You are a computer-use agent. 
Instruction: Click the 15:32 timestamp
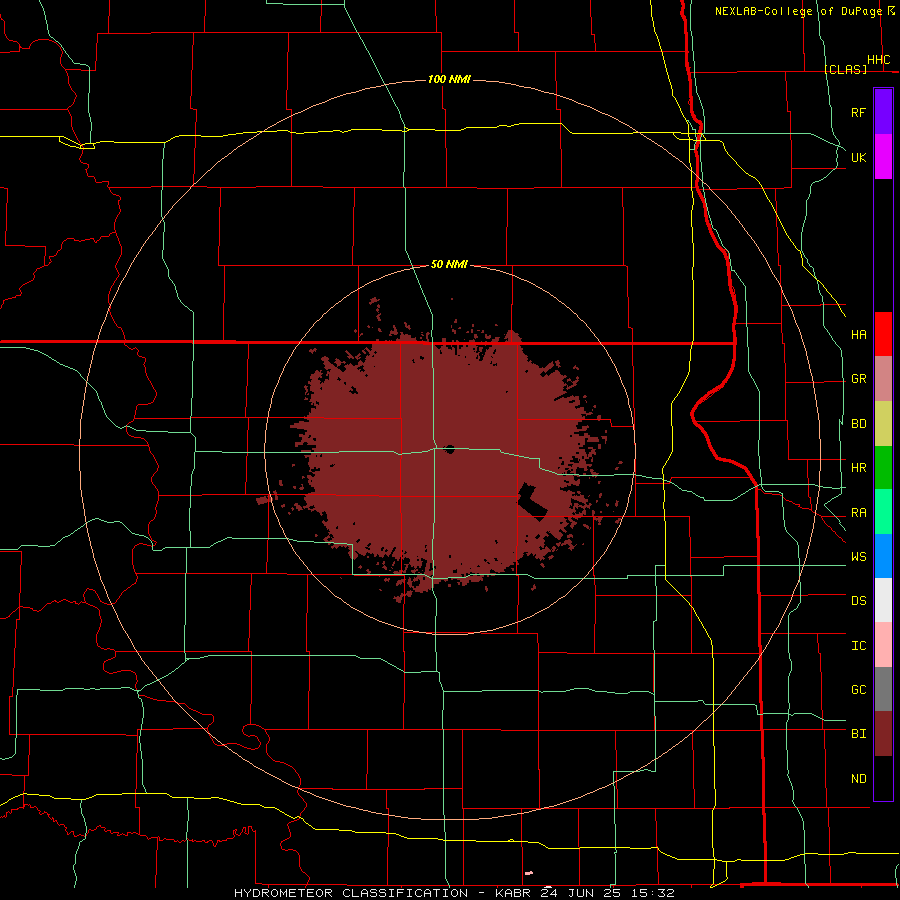[x=655, y=893]
